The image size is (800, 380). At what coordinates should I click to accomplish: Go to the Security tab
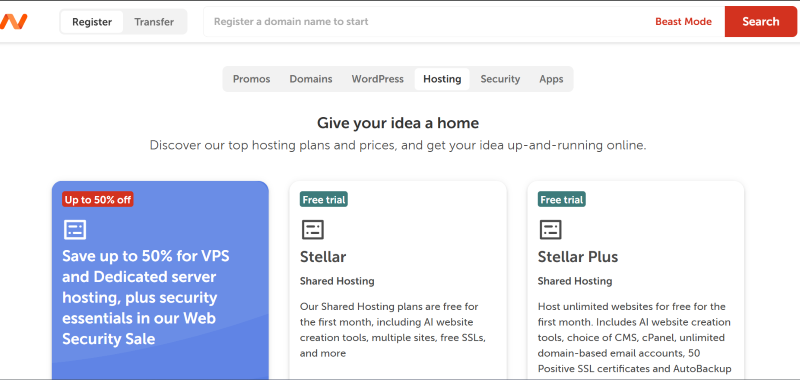(500, 79)
